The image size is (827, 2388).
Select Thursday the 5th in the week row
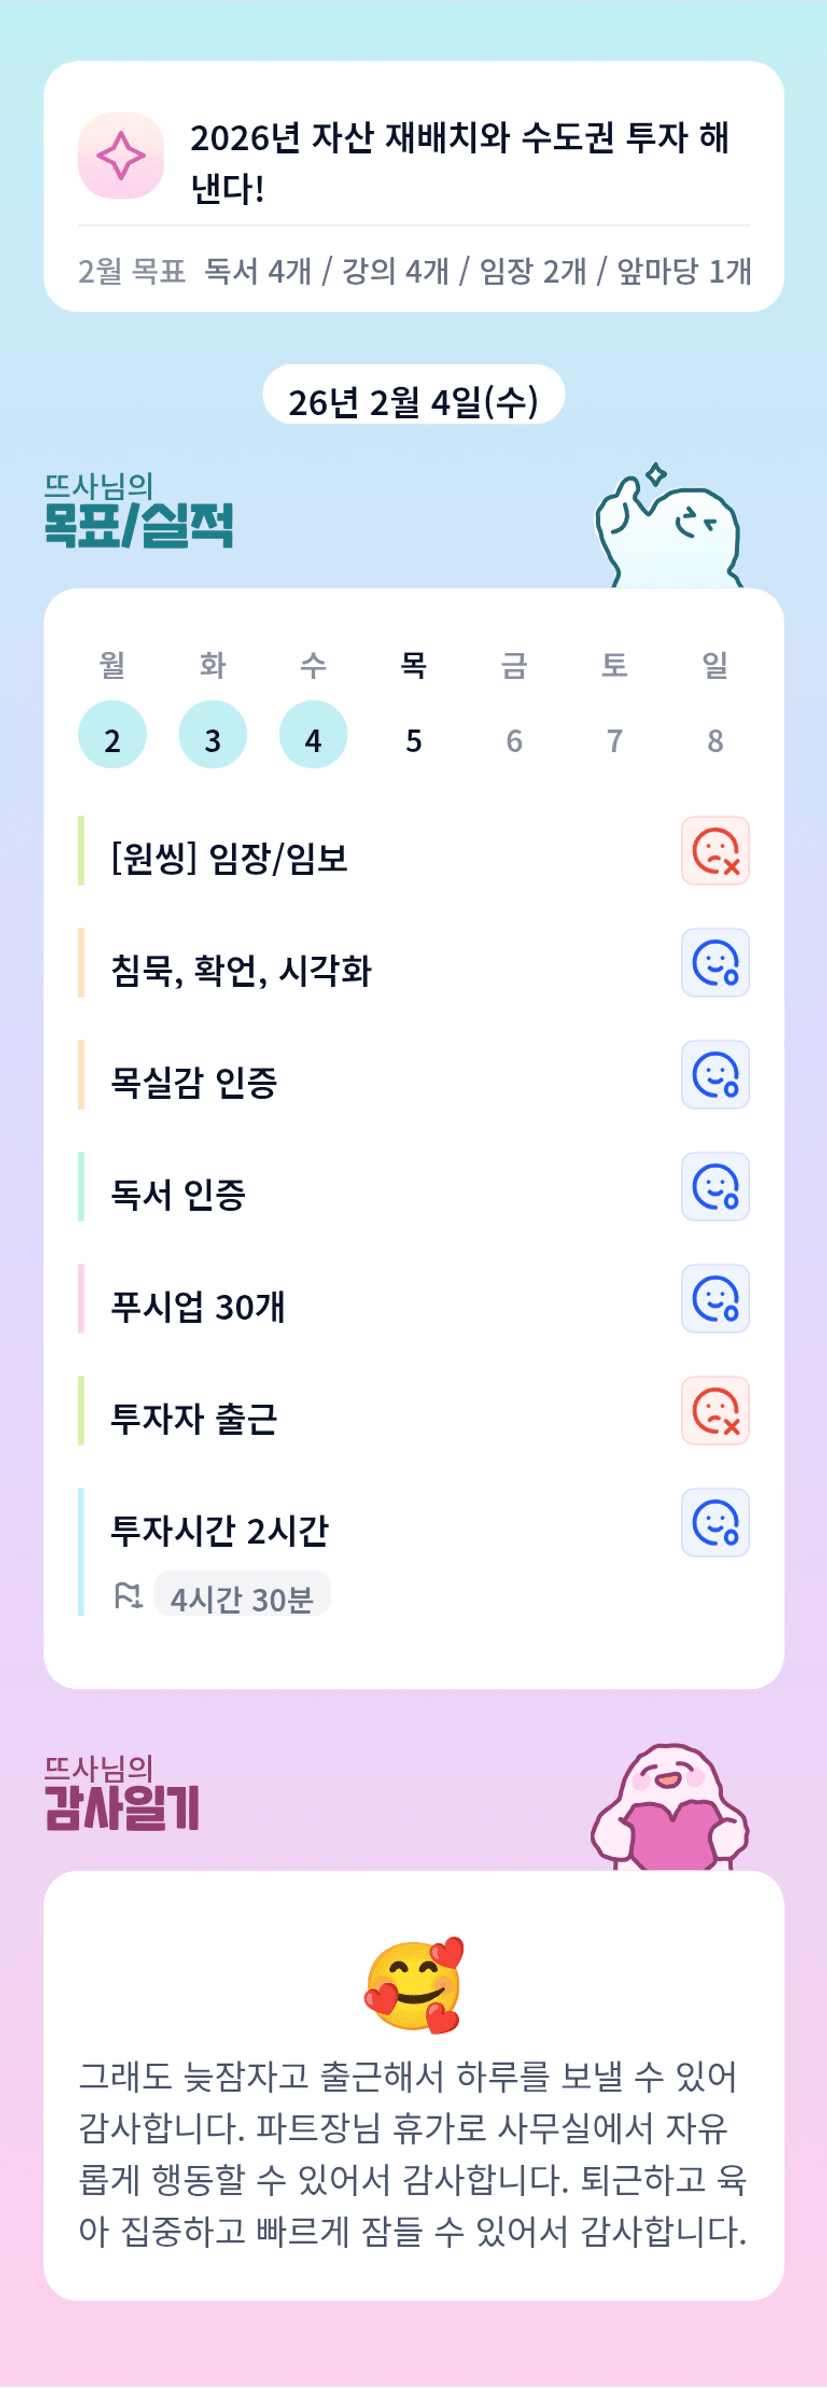[414, 740]
